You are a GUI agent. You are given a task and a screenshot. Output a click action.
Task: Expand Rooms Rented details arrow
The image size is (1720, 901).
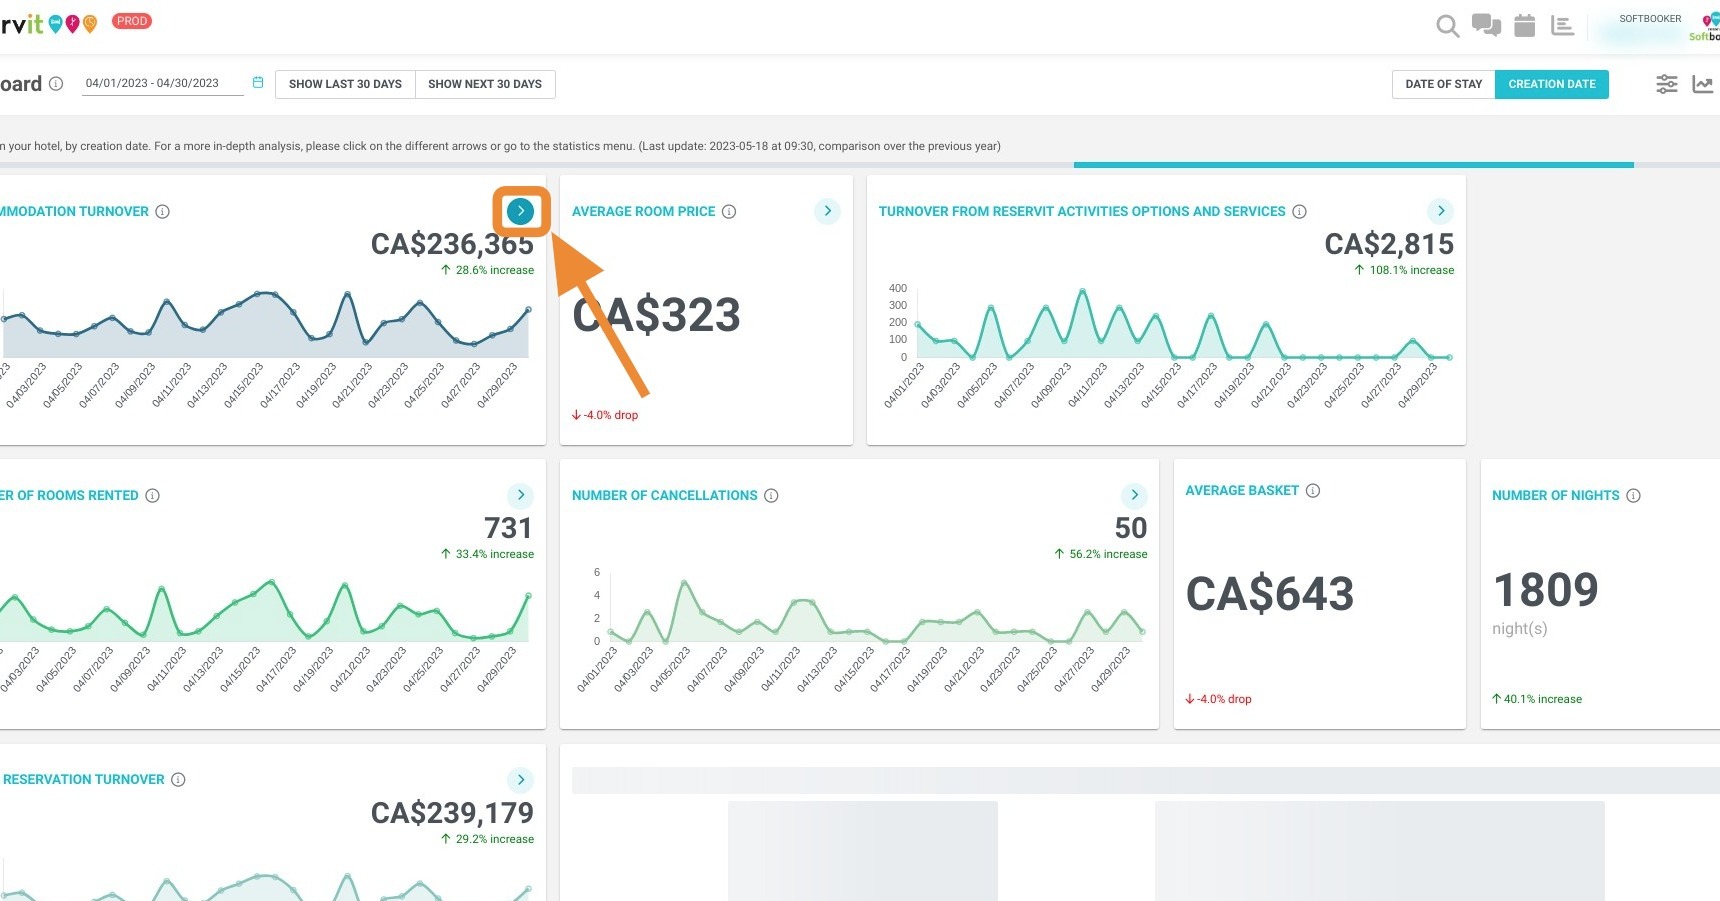pyautogui.click(x=520, y=495)
